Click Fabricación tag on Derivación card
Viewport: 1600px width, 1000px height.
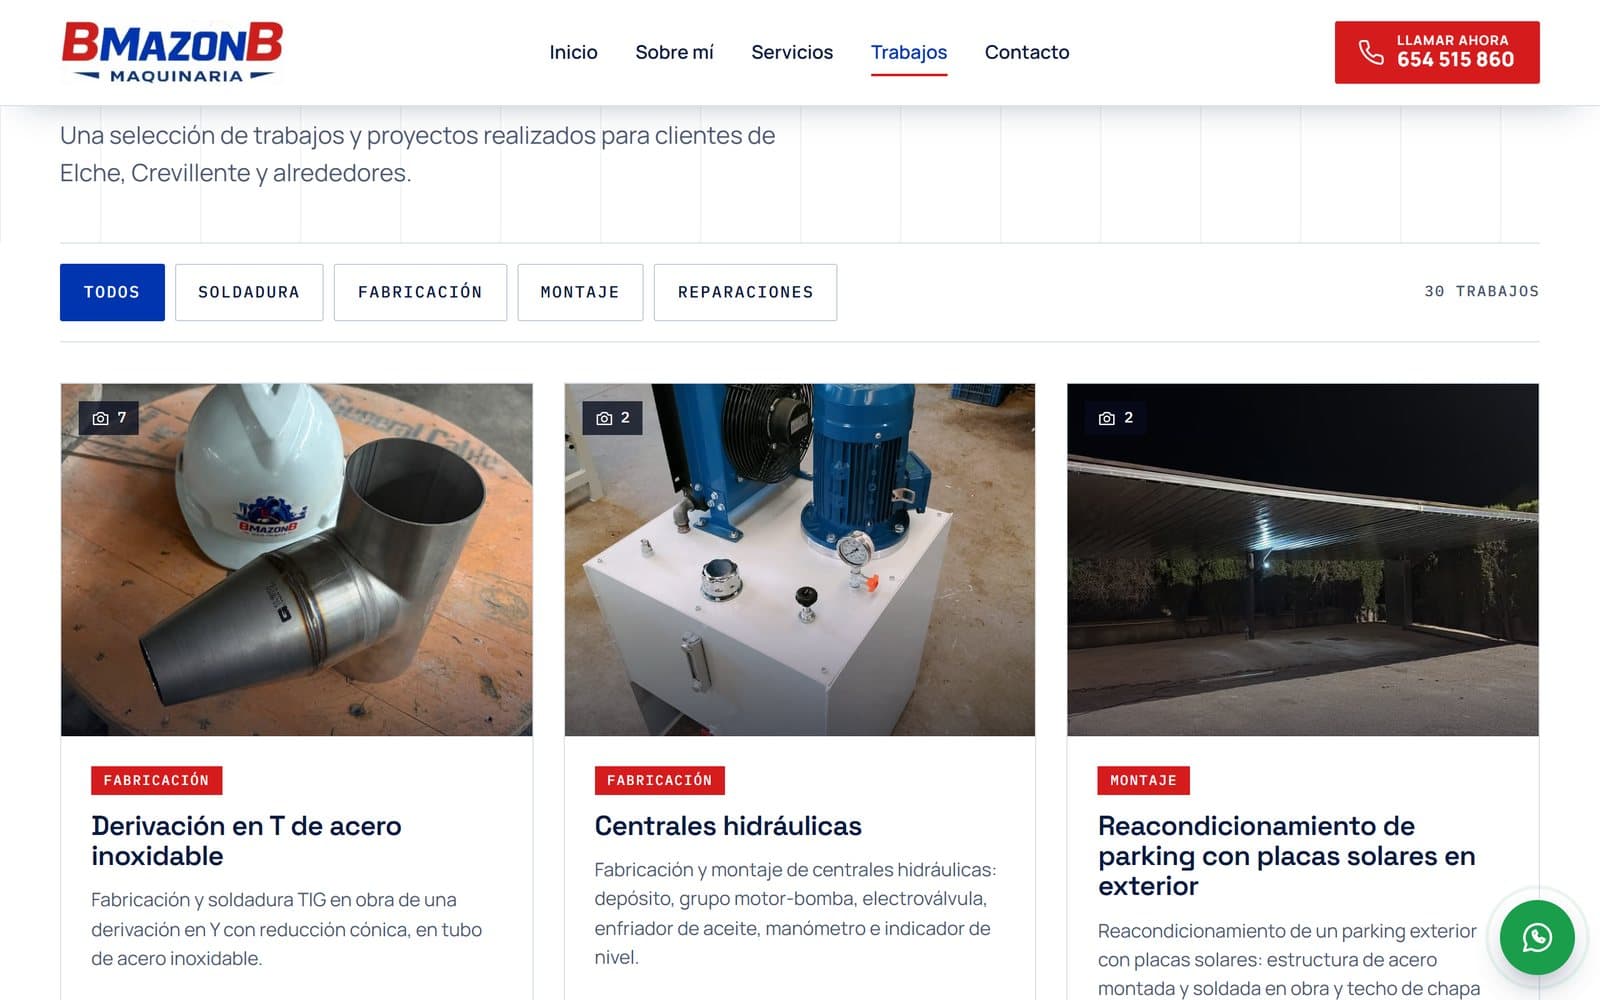(x=157, y=780)
